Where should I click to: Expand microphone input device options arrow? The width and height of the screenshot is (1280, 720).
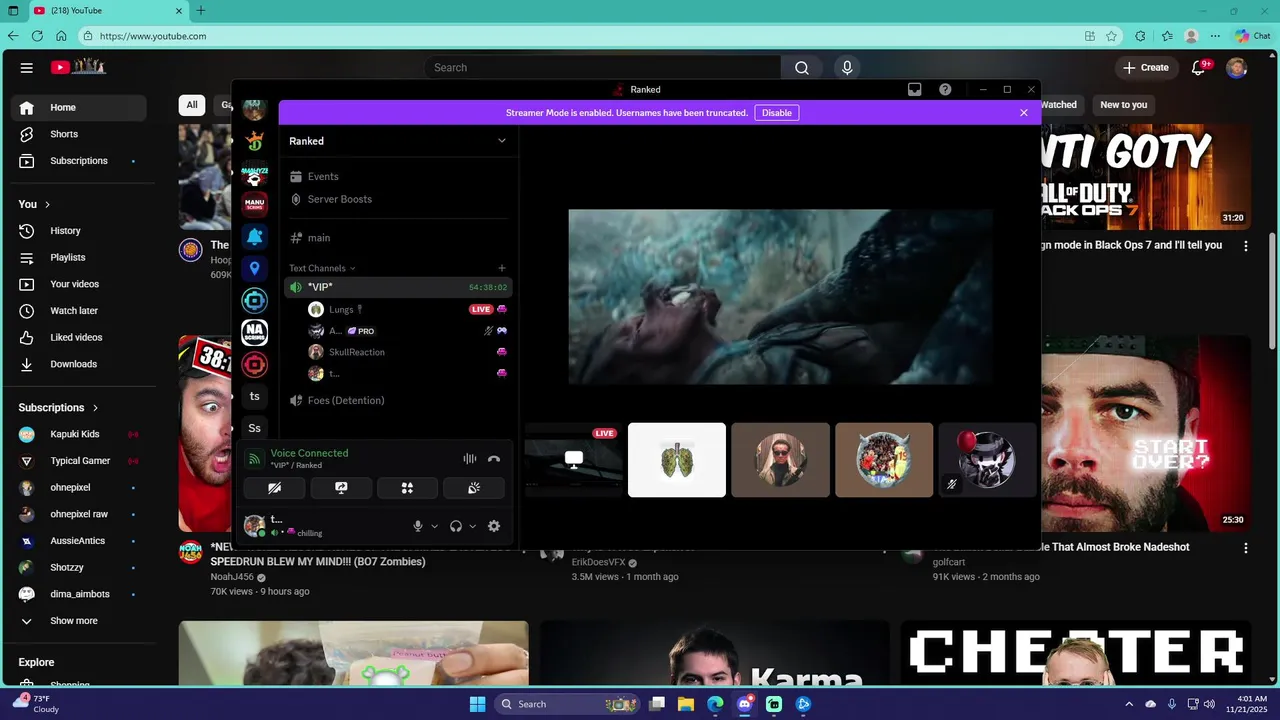tap(434, 526)
